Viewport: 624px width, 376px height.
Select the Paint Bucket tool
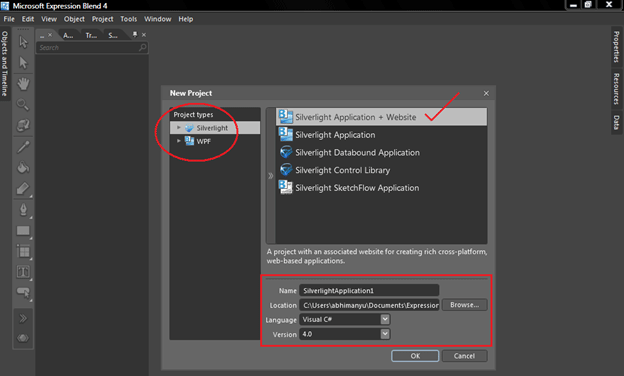pyautogui.click(x=23, y=168)
